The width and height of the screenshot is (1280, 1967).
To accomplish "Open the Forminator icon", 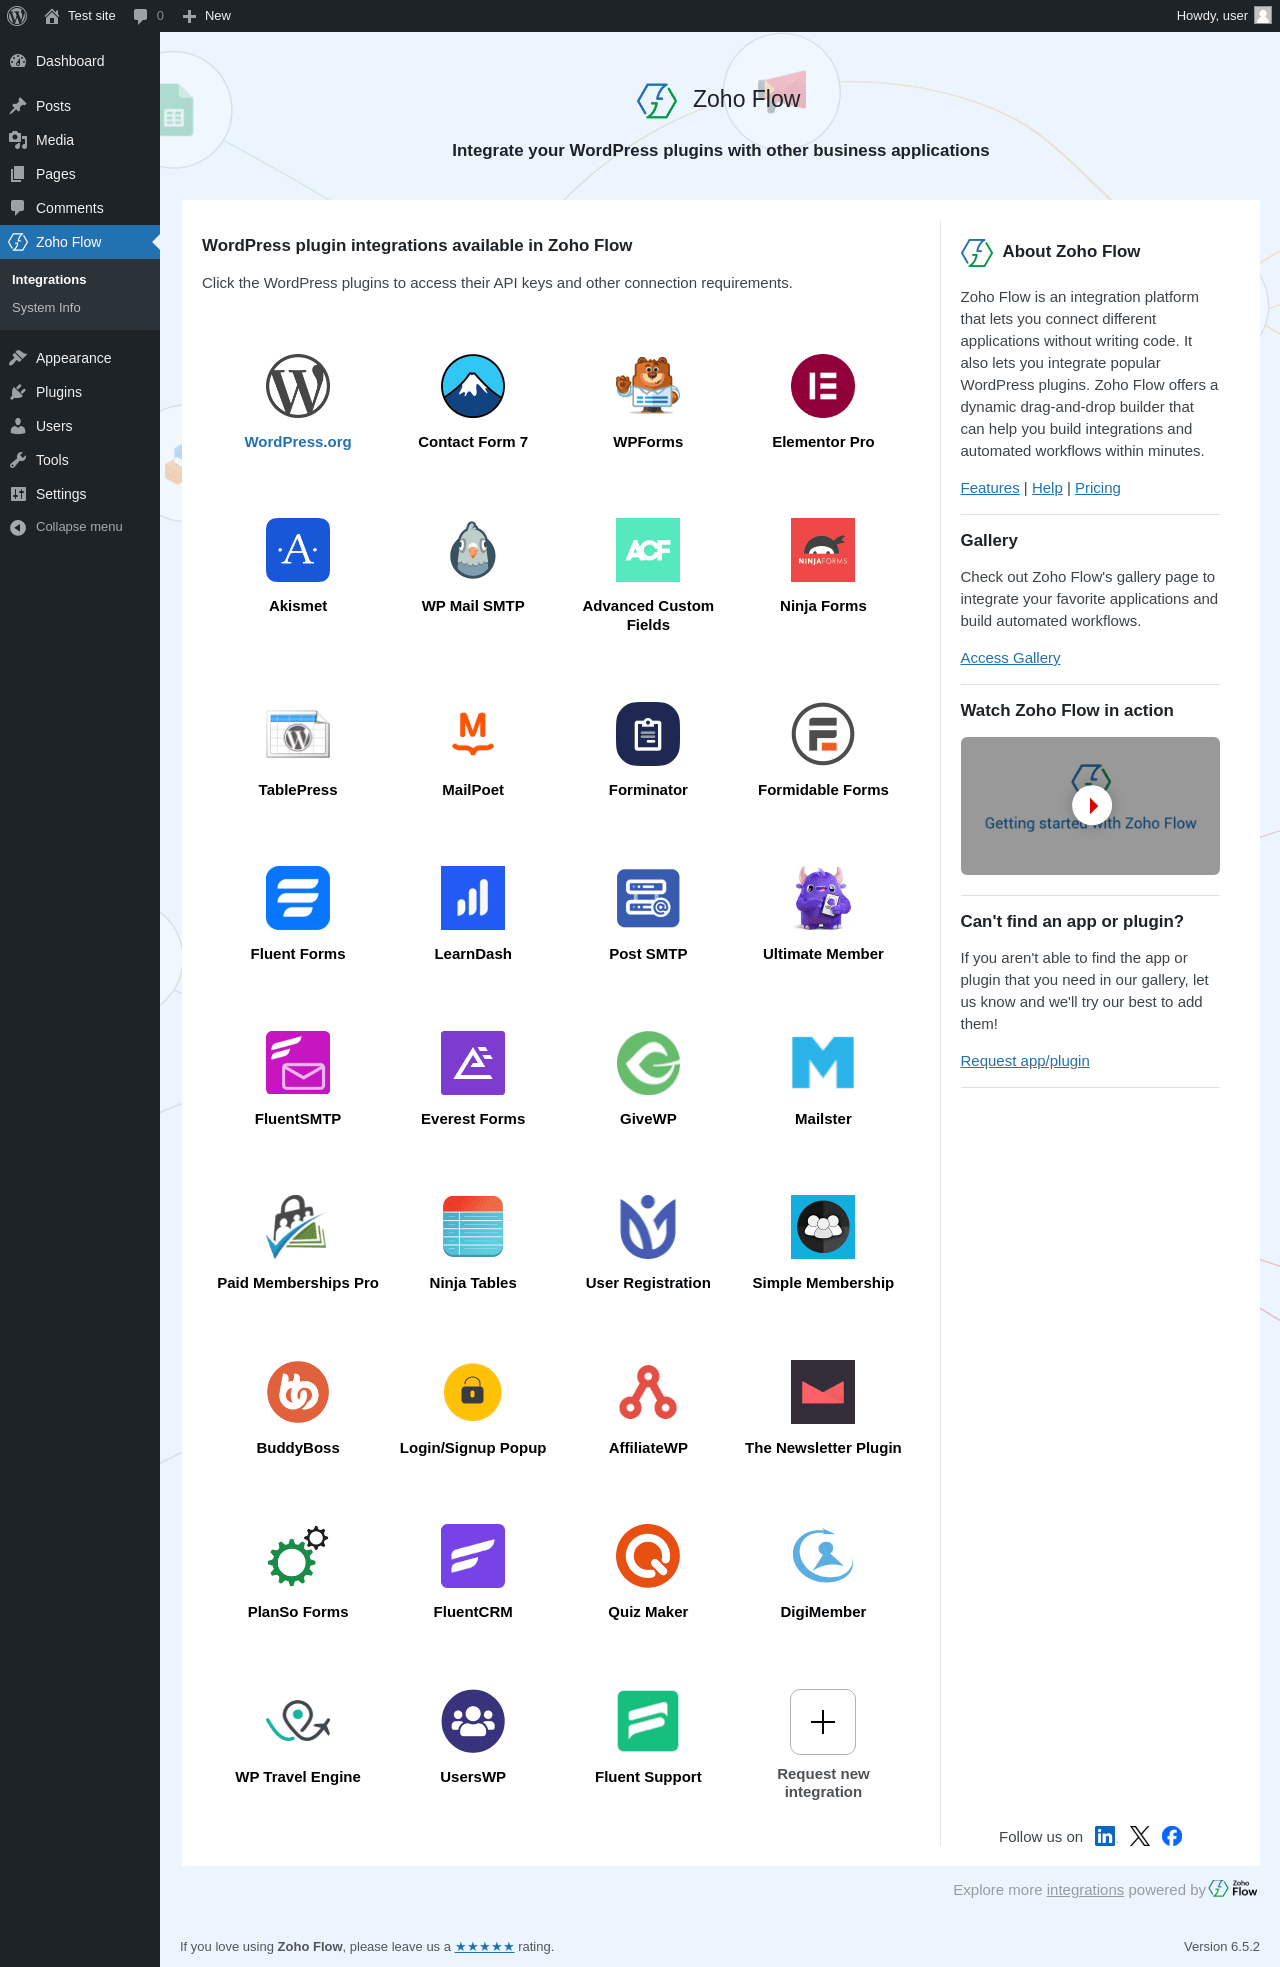I will click(x=648, y=734).
